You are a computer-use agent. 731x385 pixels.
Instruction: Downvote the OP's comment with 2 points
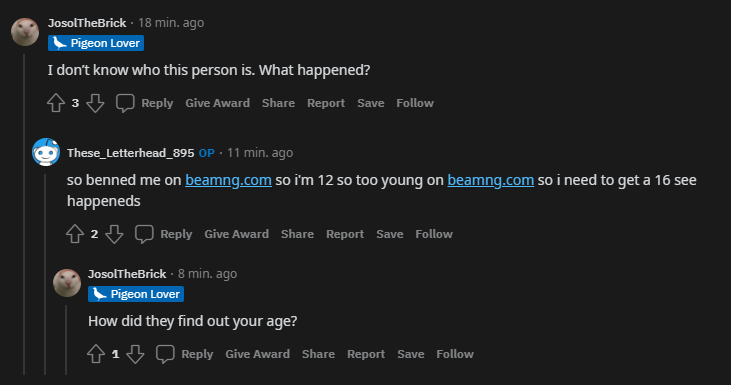pyautogui.click(x=114, y=234)
